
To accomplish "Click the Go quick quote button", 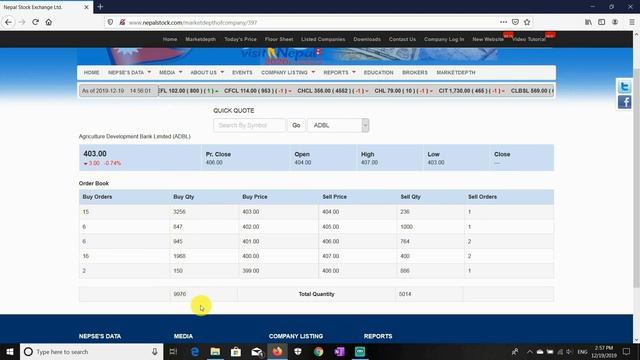I will (296, 125).
